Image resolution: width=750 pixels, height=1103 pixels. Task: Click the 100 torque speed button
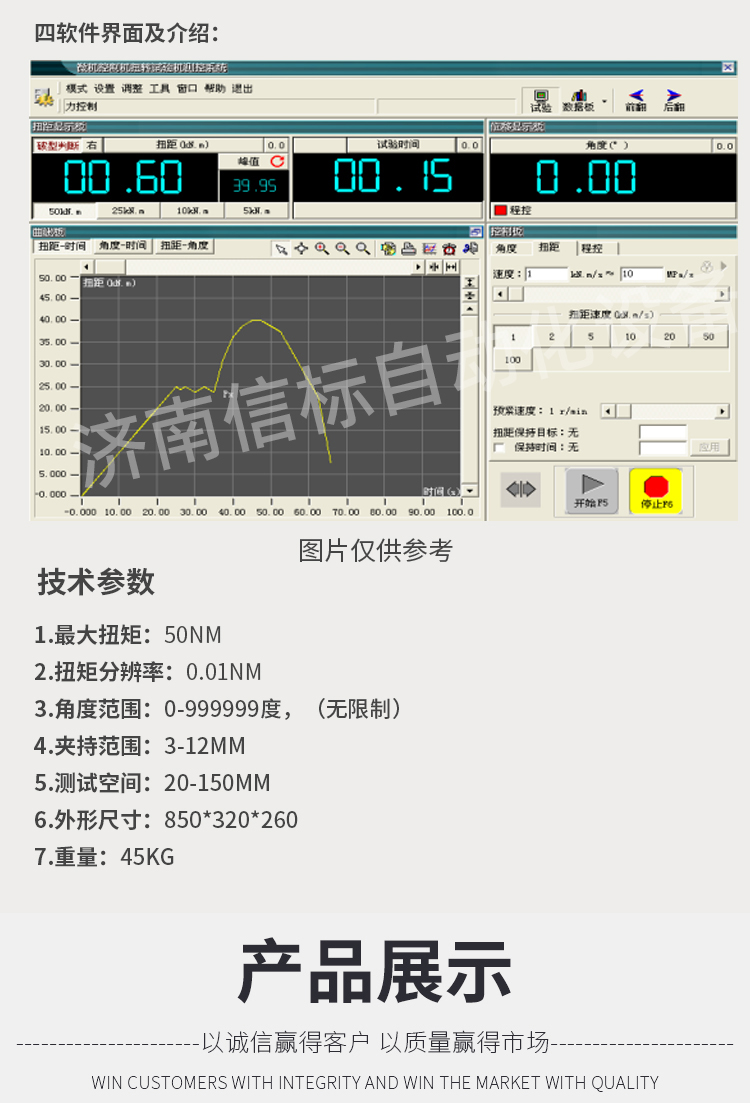point(512,360)
